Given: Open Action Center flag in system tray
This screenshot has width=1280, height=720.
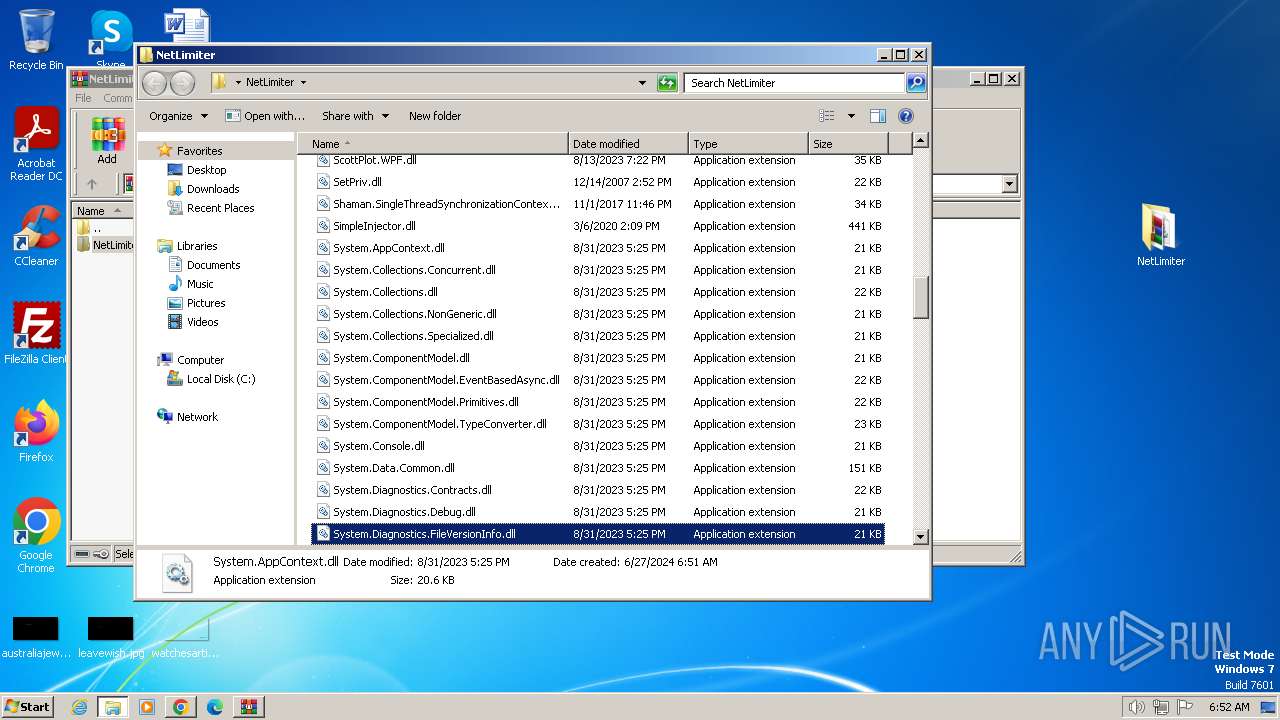Looking at the screenshot, I should [x=1186, y=707].
